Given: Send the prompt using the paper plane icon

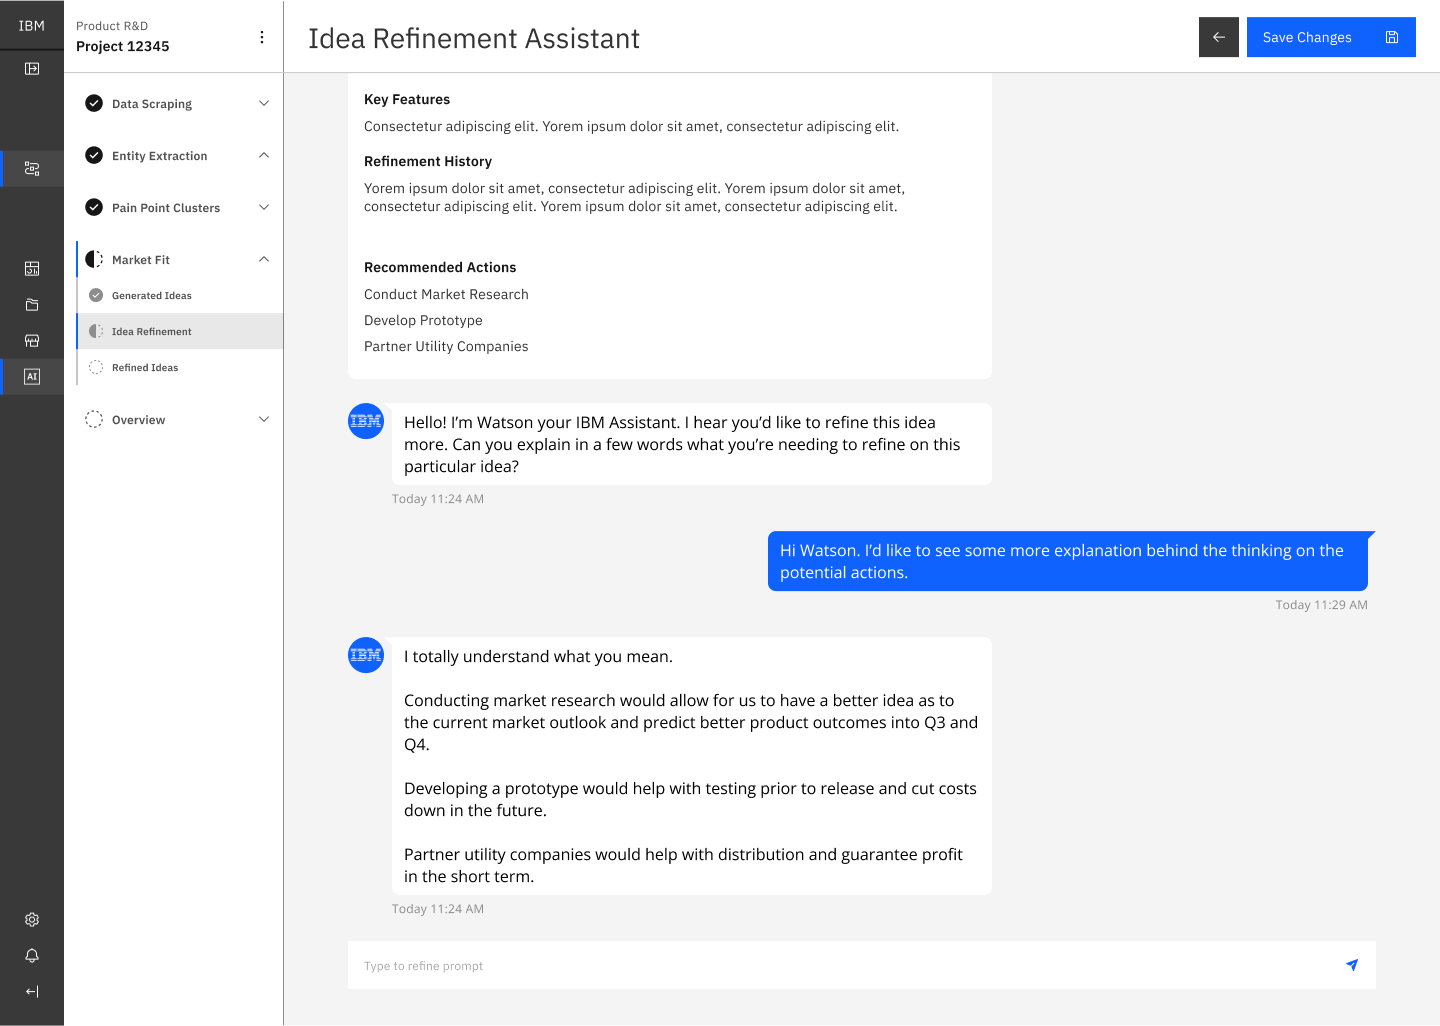Looking at the screenshot, I should tap(1351, 965).
